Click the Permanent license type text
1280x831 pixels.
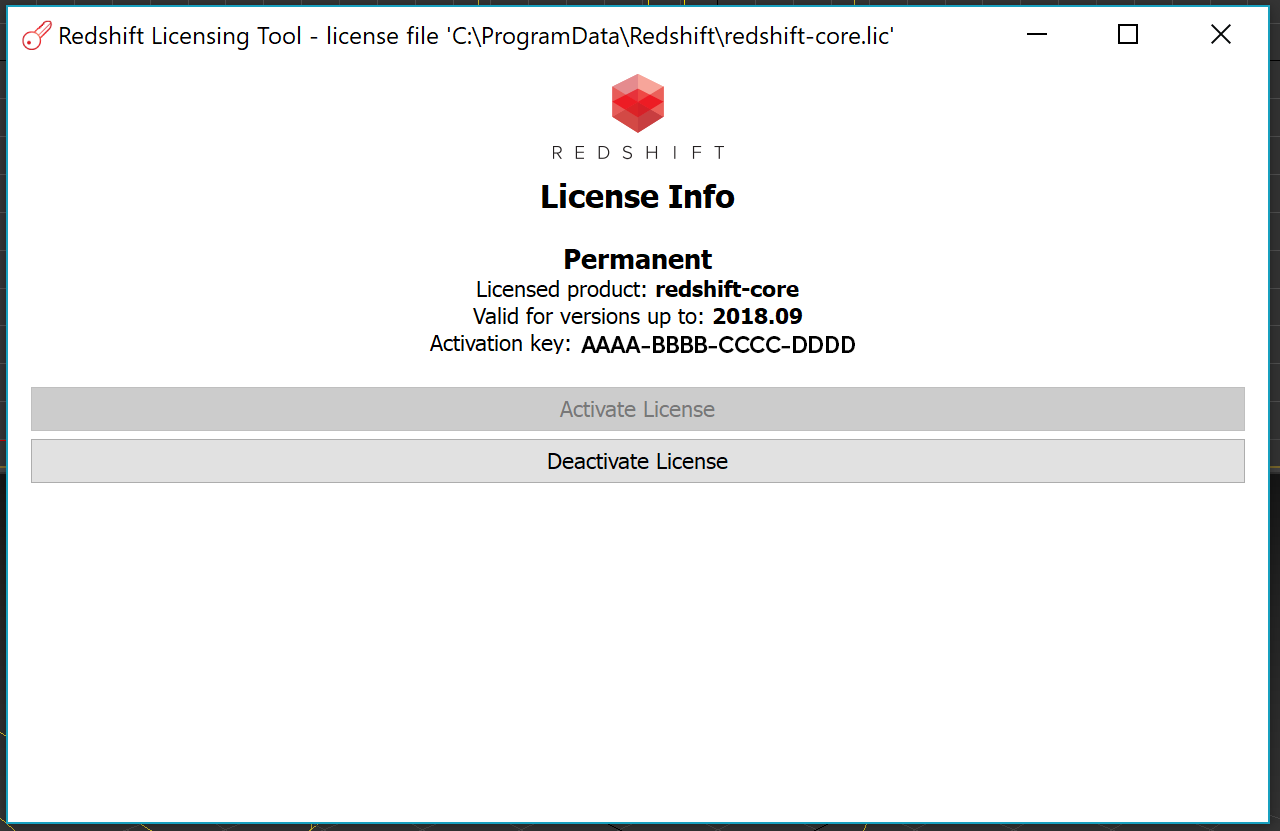638,260
